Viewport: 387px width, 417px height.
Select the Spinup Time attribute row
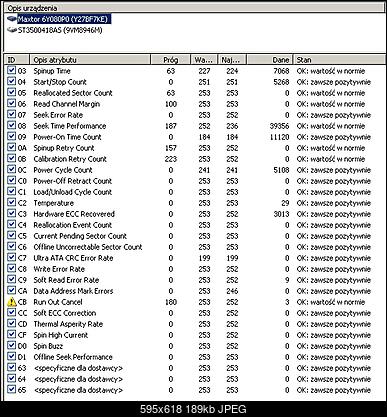point(194,71)
